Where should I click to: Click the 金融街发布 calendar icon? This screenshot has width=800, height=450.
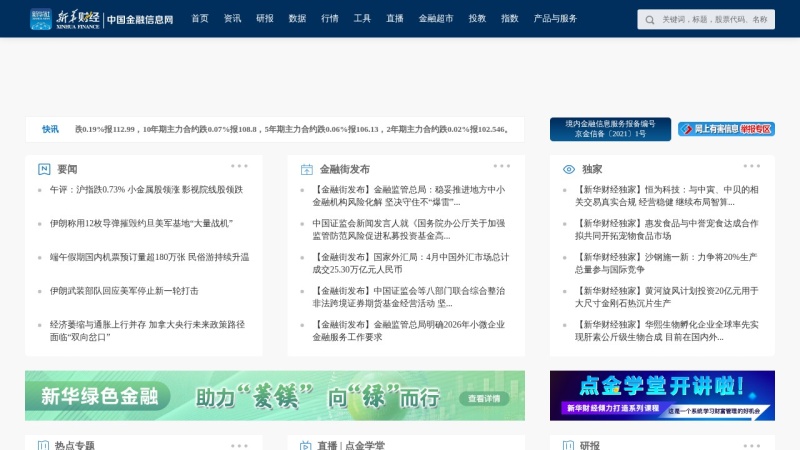tap(307, 169)
